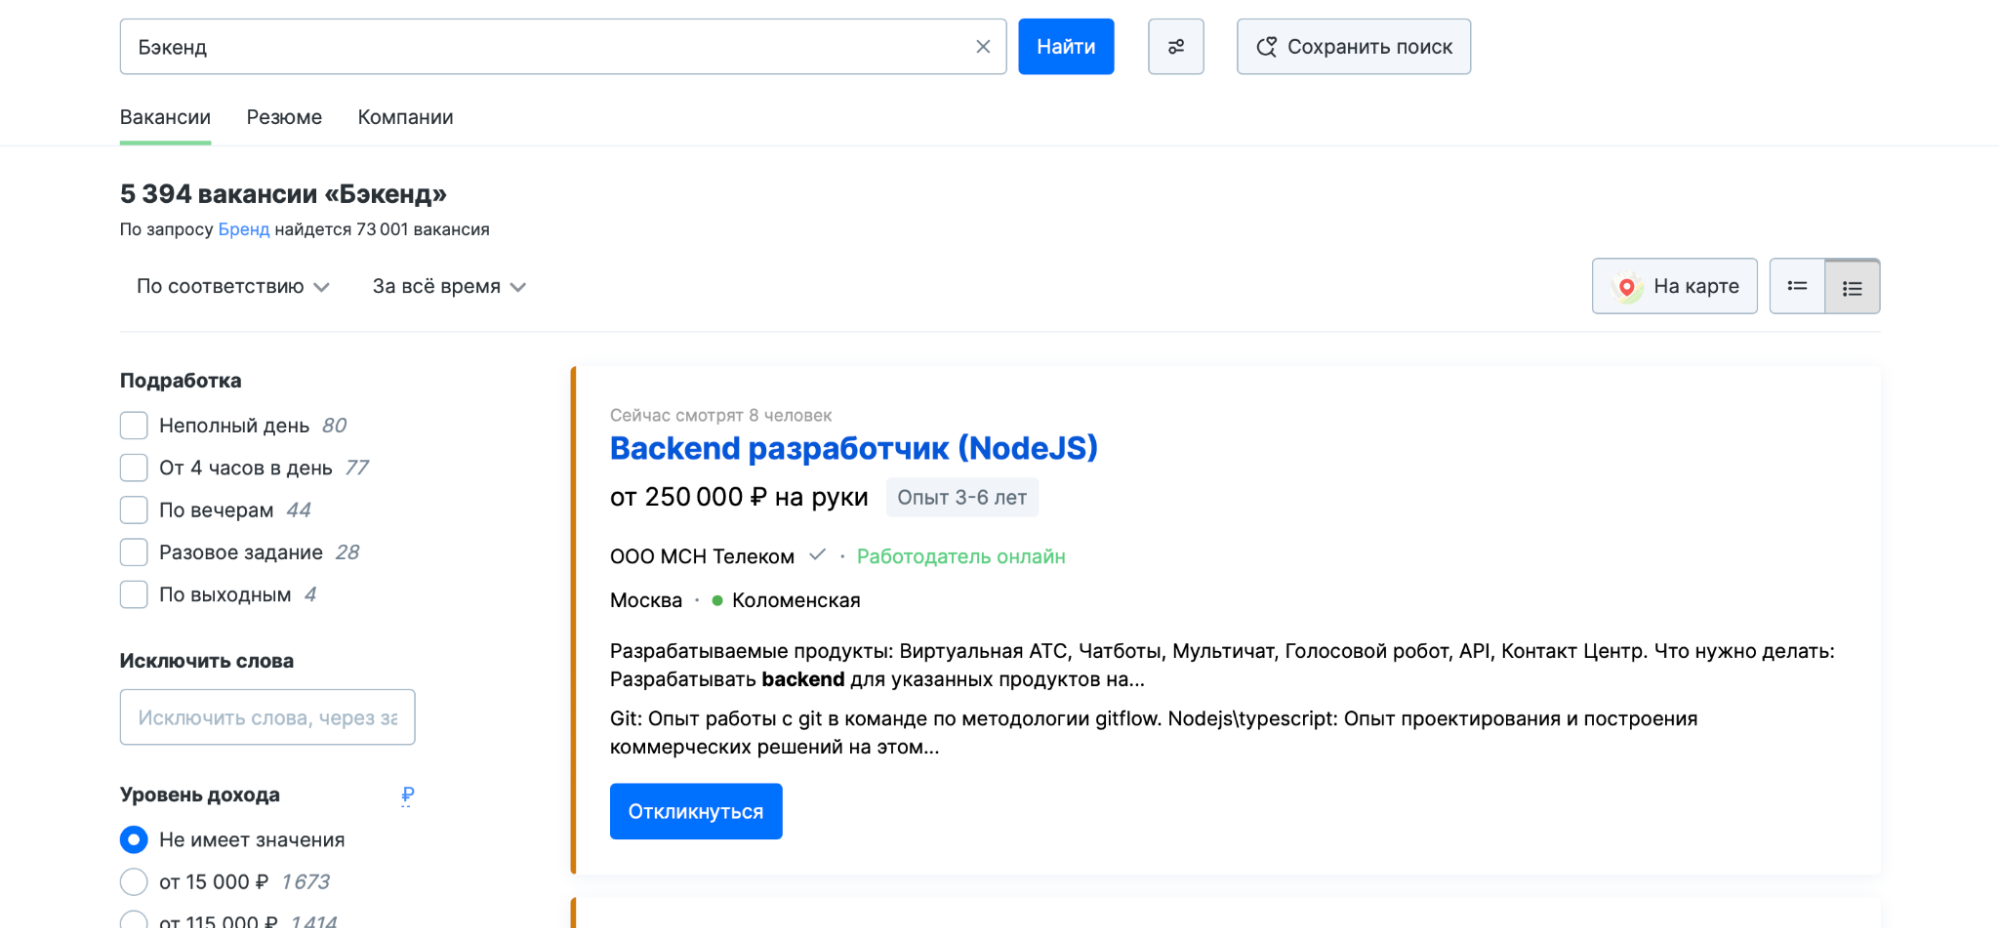Screen dimensions: 1999x929
Task: Clear the search field with X icon
Action: [982, 47]
